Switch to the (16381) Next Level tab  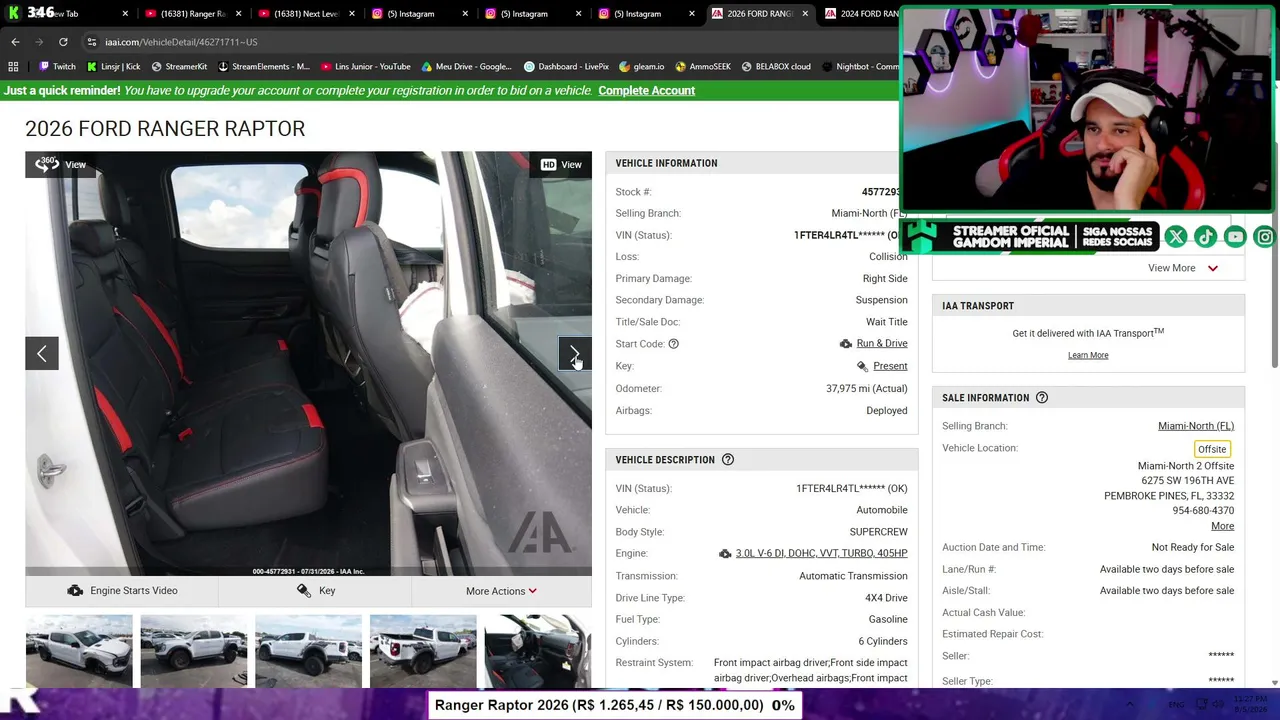click(x=306, y=14)
